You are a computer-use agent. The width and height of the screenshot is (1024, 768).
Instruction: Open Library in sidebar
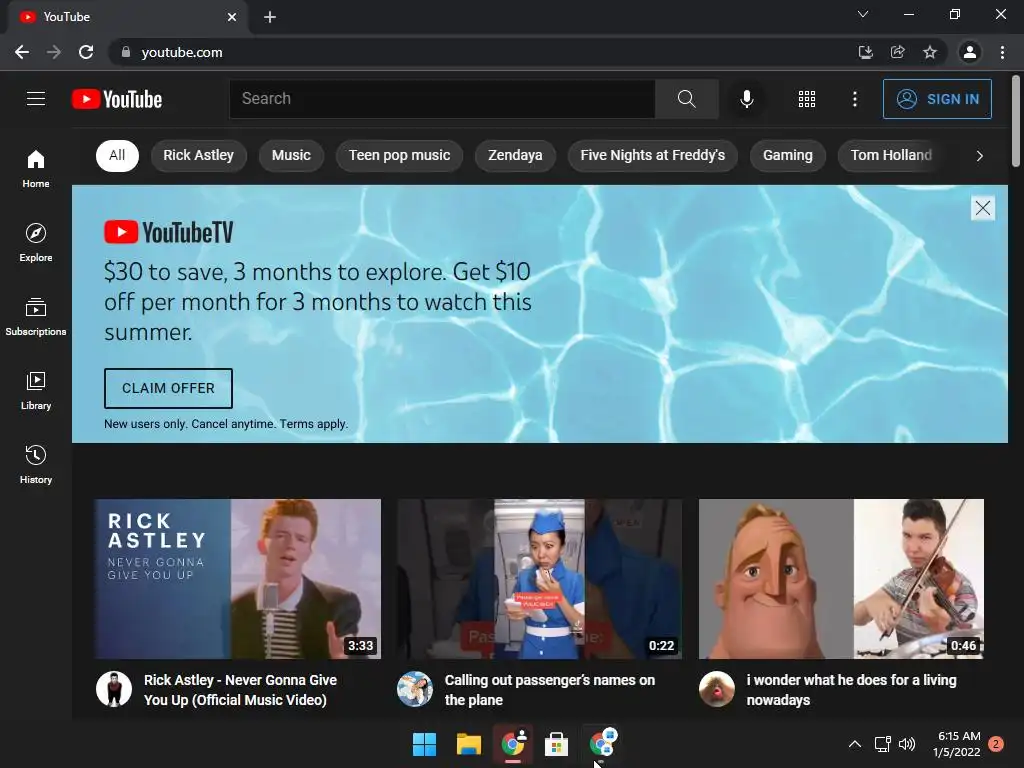[36, 391]
